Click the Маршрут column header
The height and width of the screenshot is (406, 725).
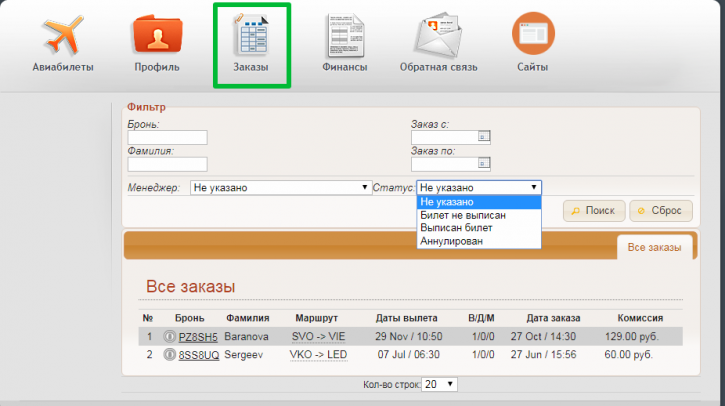tap(317, 318)
